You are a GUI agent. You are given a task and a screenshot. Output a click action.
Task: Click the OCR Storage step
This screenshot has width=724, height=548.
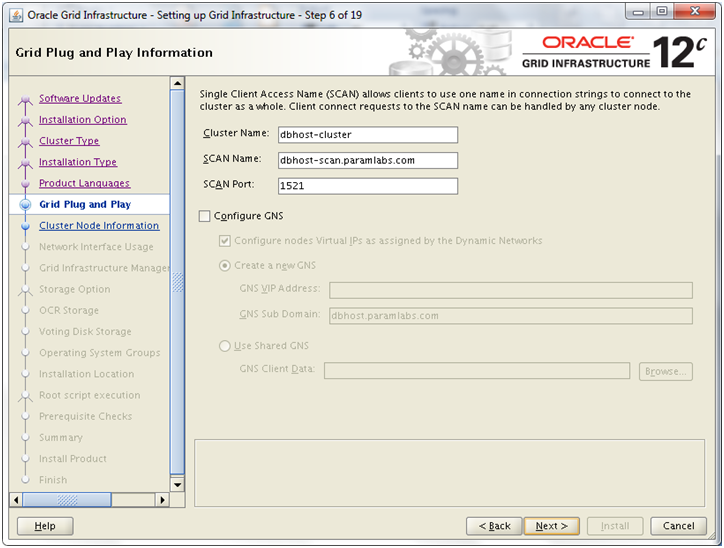click(69, 311)
